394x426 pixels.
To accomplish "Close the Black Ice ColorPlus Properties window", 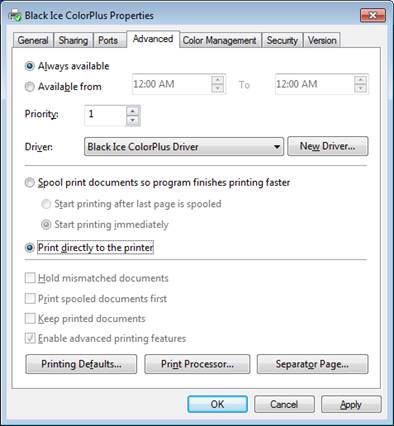I will click(x=373, y=15).
